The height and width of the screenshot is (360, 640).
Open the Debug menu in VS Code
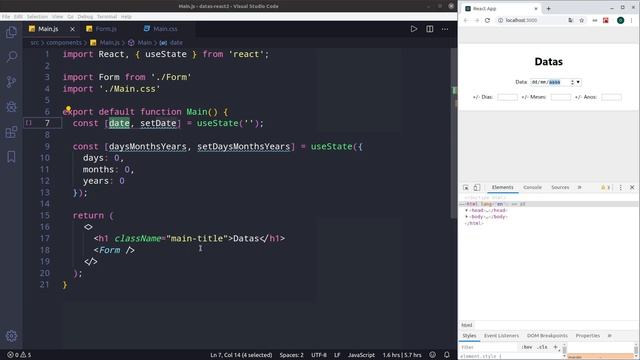pyautogui.click(x=85, y=17)
